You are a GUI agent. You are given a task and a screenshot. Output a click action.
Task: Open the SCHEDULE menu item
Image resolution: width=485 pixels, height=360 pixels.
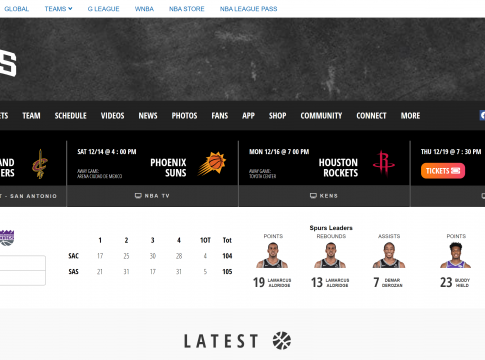(x=71, y=116)
